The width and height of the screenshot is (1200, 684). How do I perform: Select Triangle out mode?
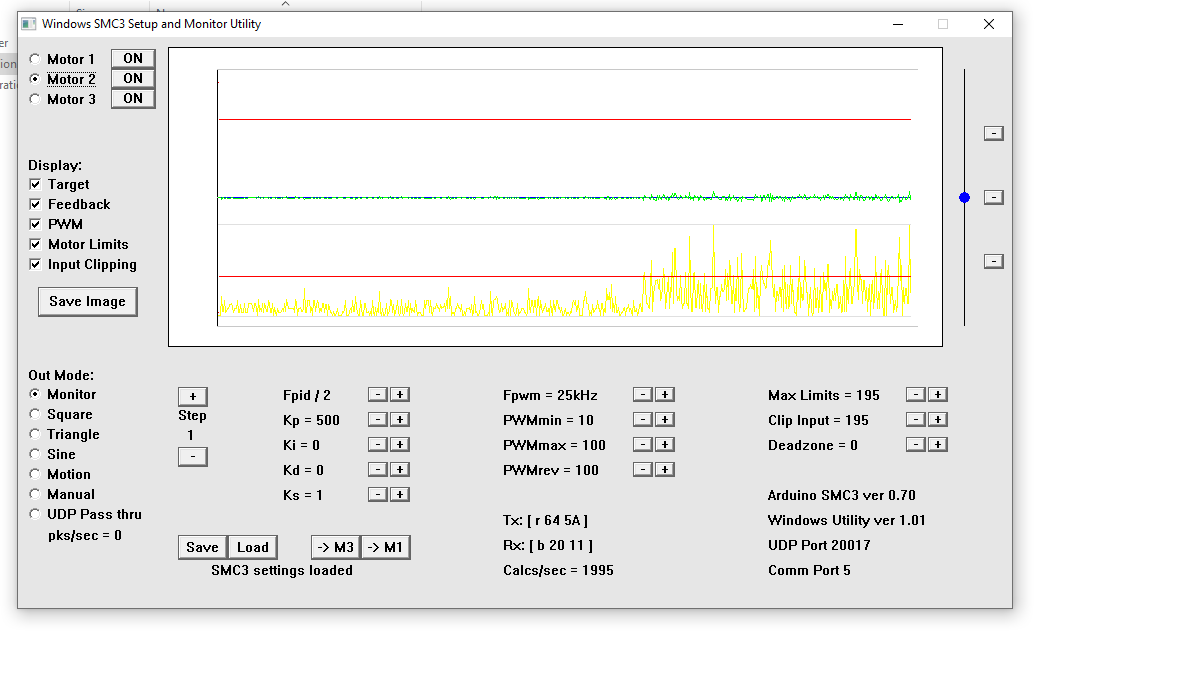click(35, 434)
